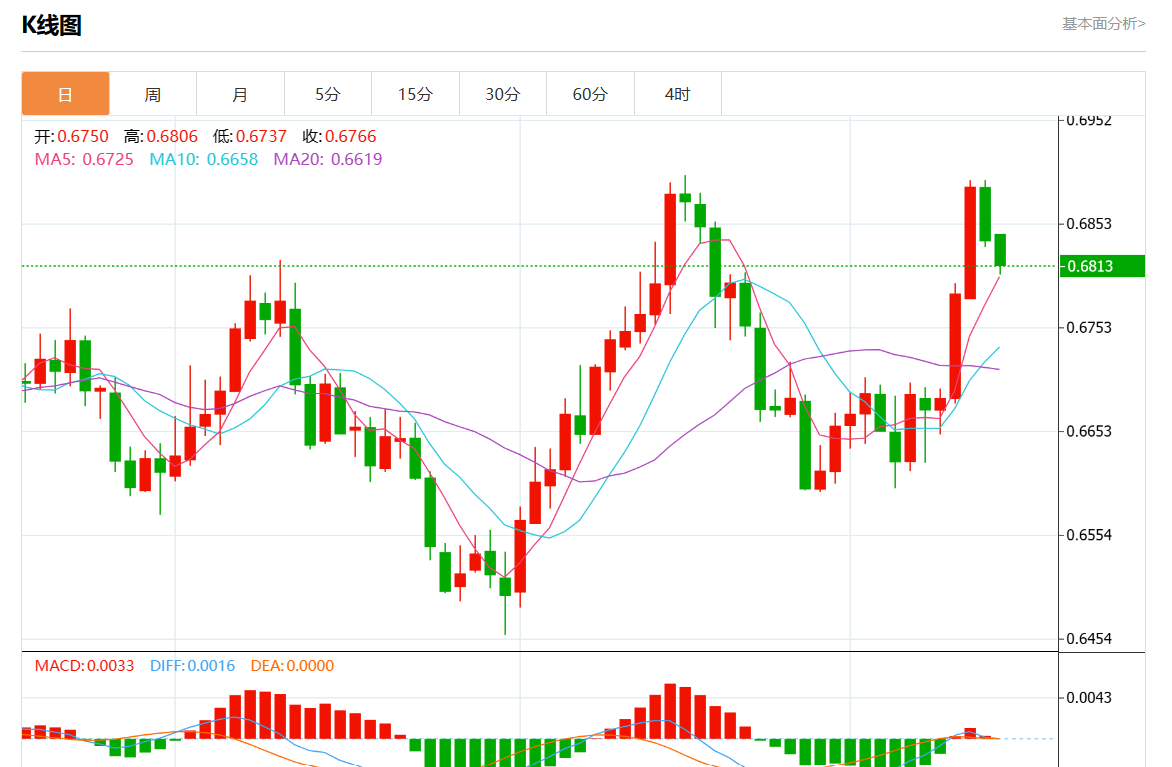This screenshot has height=767, width=1172.
Task: Open the 60分 interval tab
Action: tap(590, 94)
